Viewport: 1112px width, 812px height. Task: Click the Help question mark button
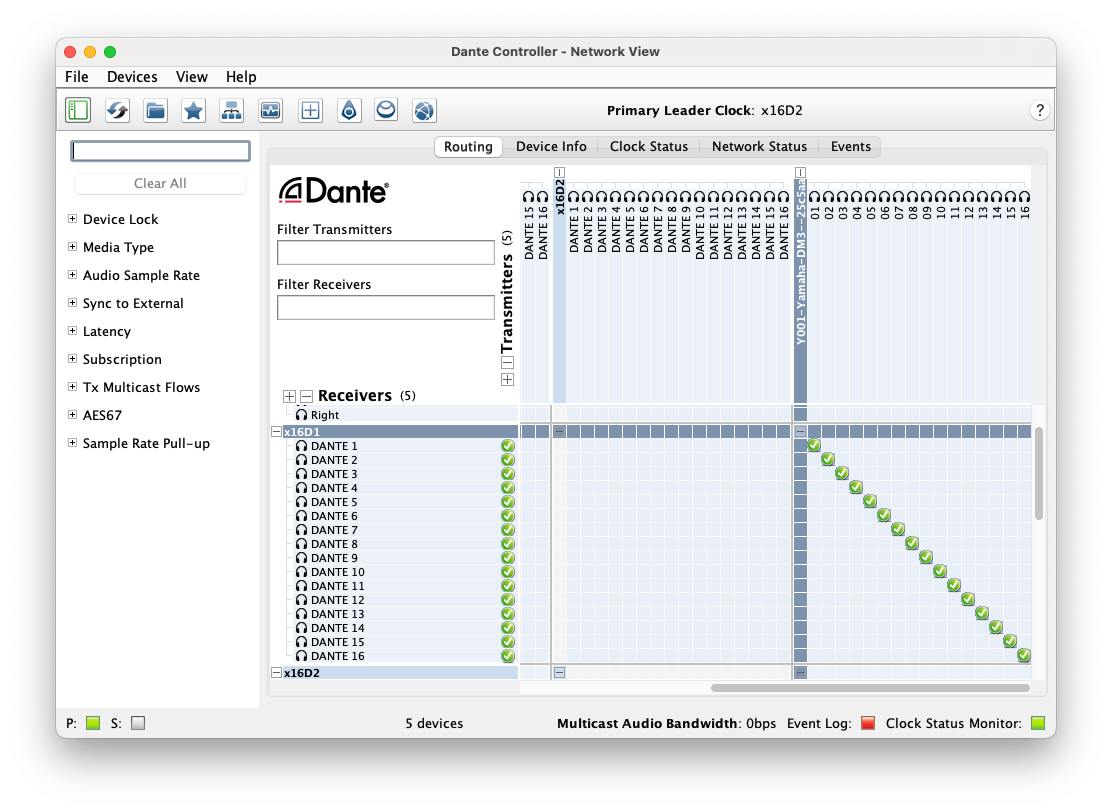(1040, 110)
